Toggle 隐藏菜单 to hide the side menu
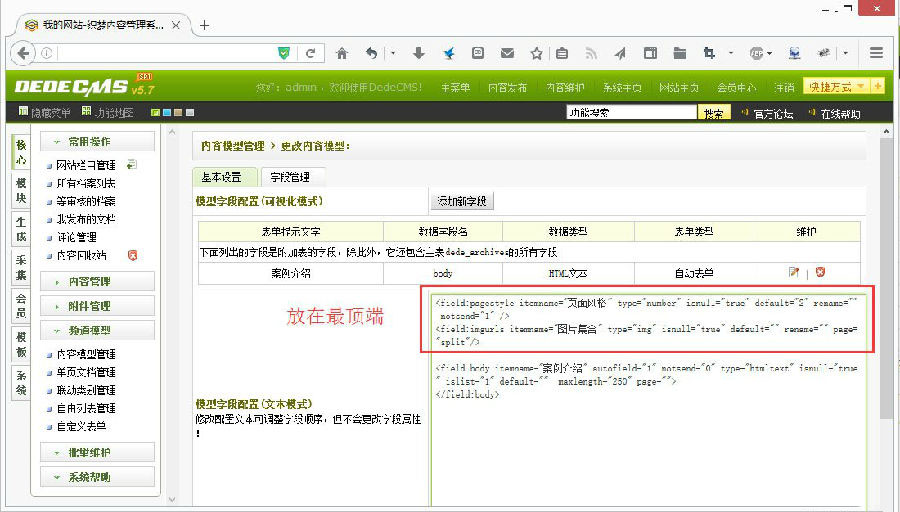 click(x=44, y=113)
